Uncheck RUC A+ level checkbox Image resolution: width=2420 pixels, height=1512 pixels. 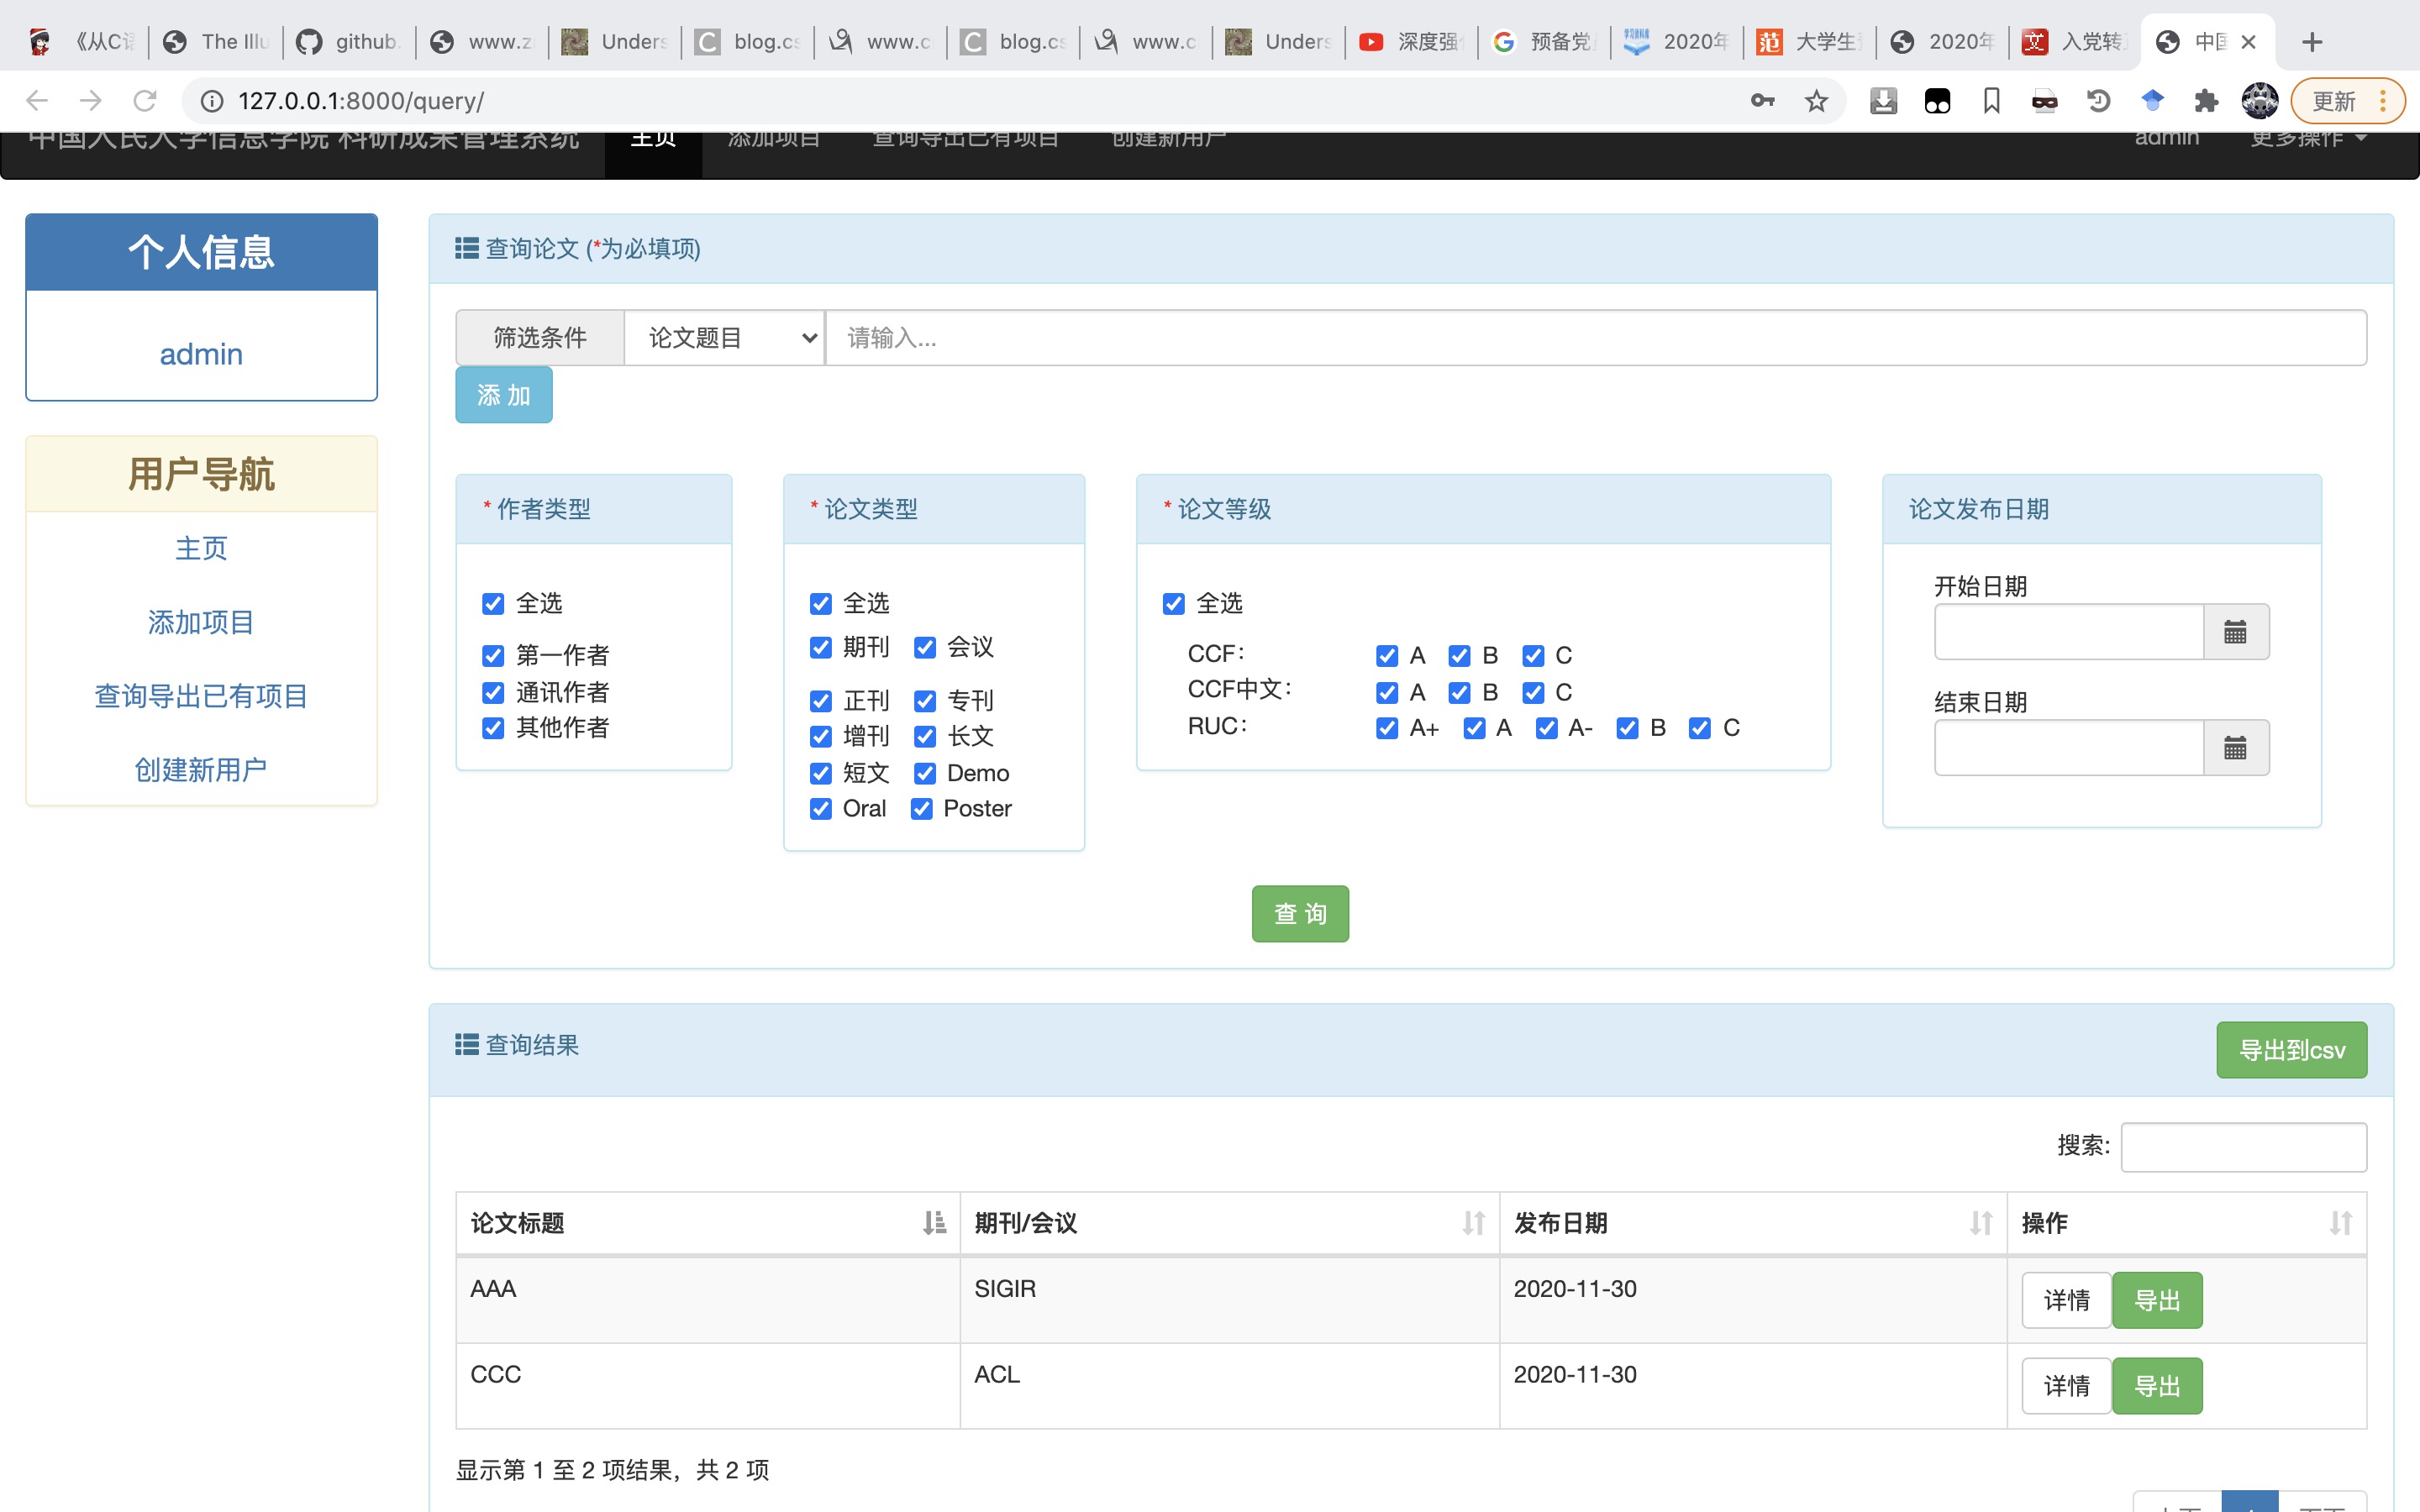pos(1386,728)
